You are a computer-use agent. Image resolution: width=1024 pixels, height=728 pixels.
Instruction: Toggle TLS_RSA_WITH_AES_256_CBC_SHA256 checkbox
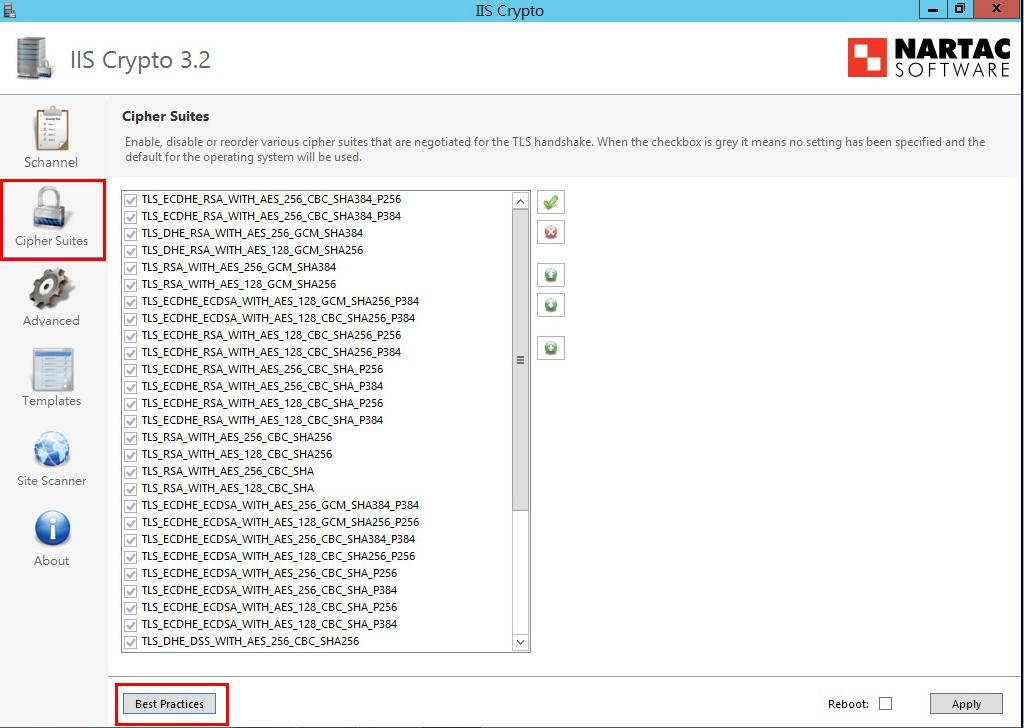[131, 437]
